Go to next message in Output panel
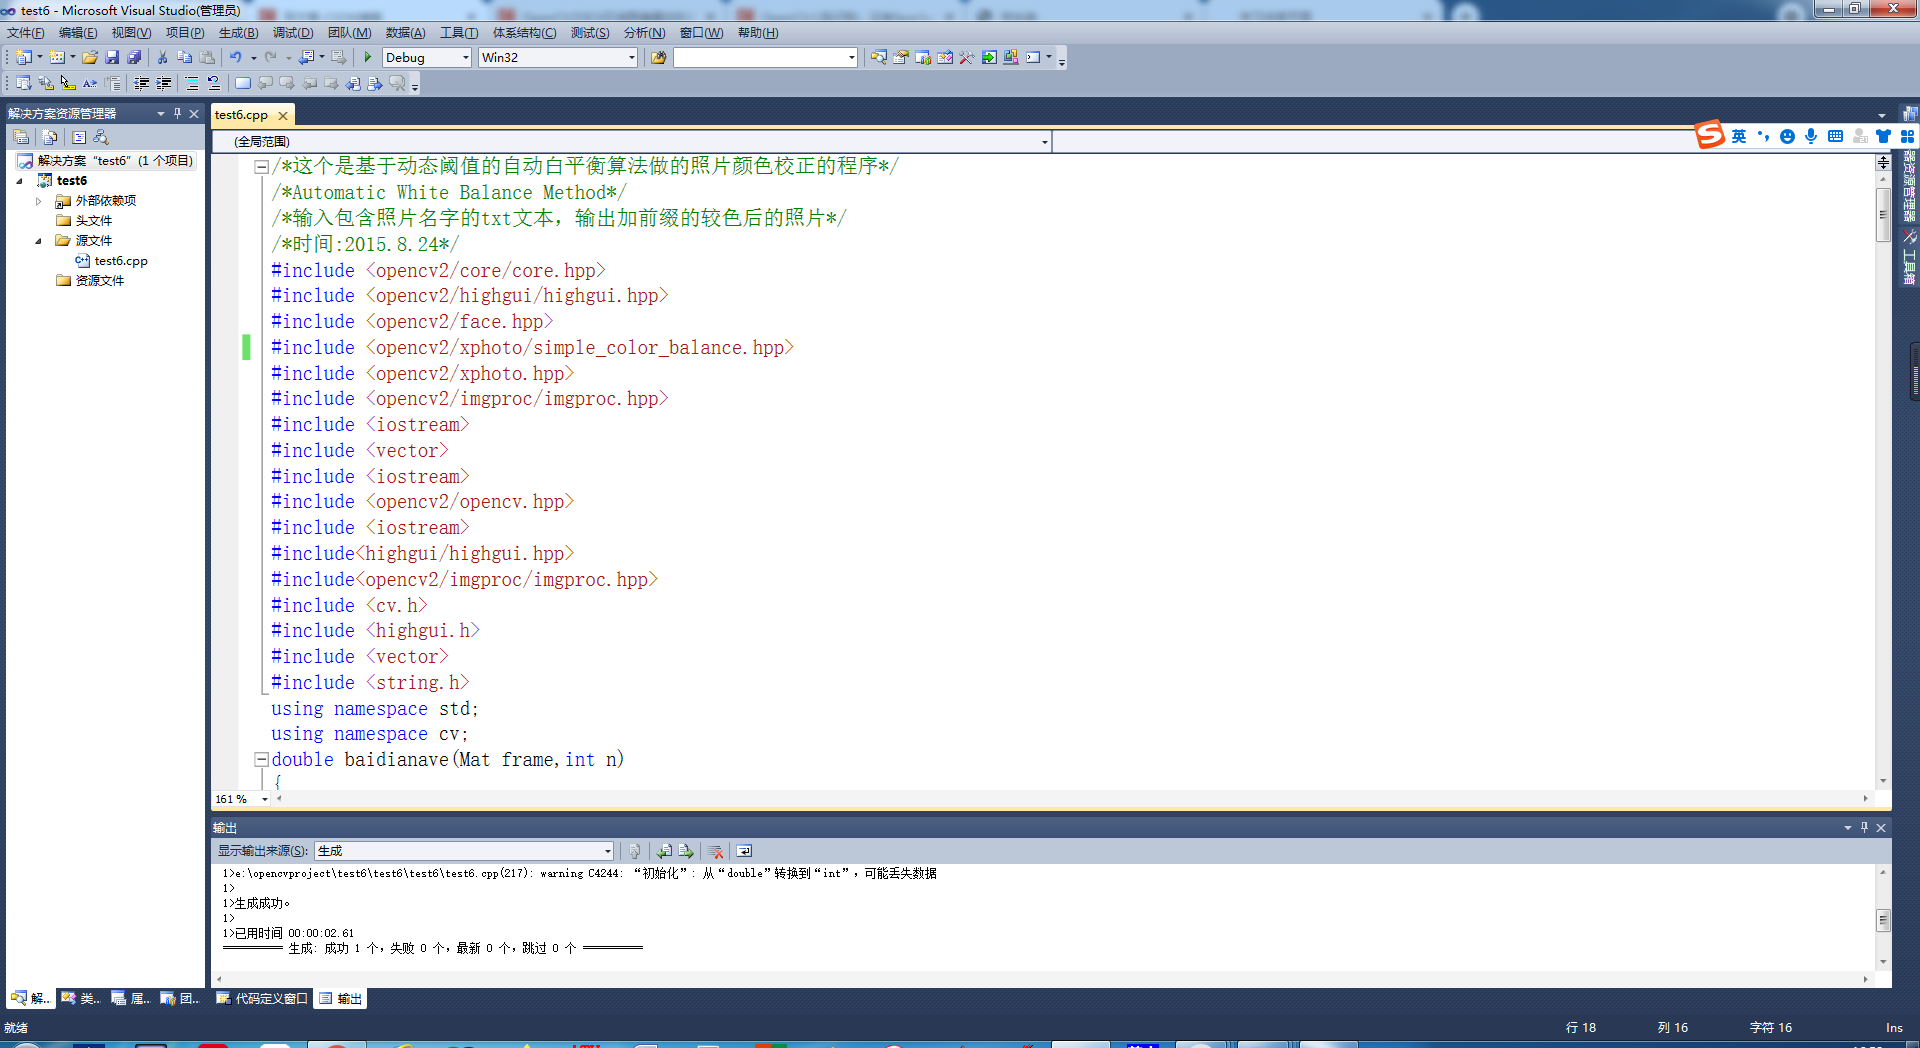Screen dimensions: 1920x1048 [686, 851]
